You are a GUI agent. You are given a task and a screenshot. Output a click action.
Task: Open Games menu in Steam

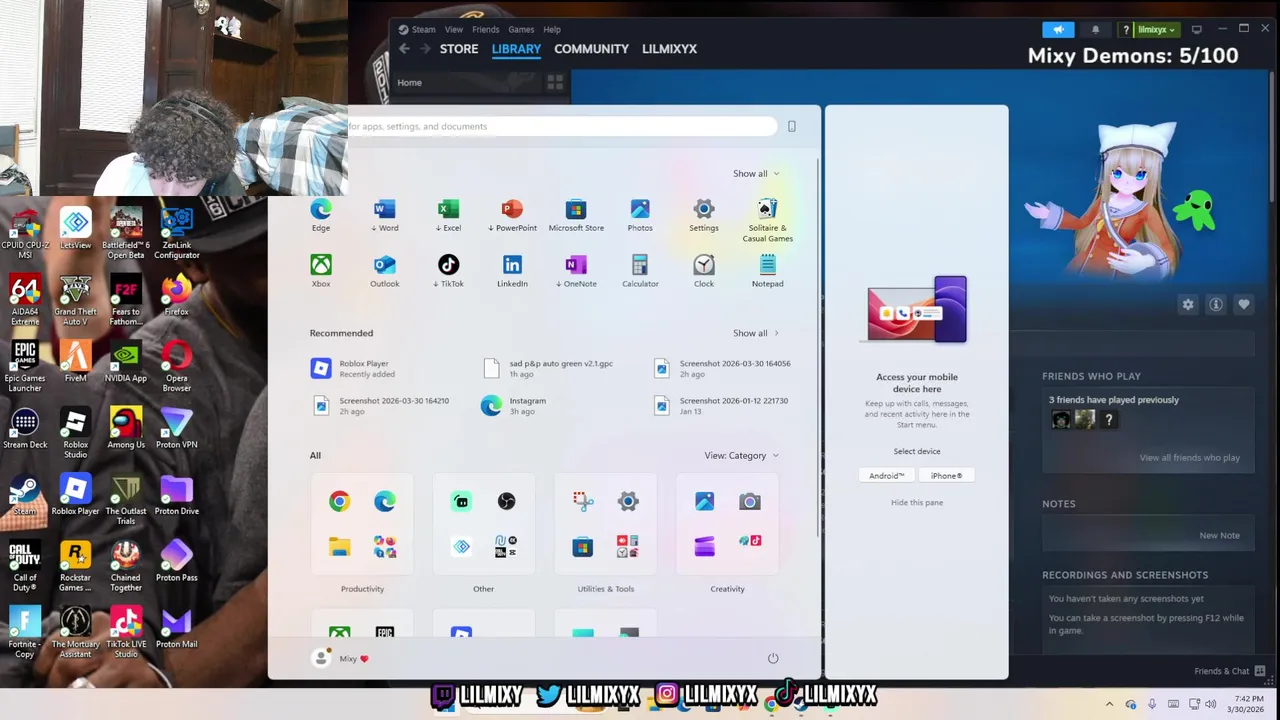click(x=521, y=29)
